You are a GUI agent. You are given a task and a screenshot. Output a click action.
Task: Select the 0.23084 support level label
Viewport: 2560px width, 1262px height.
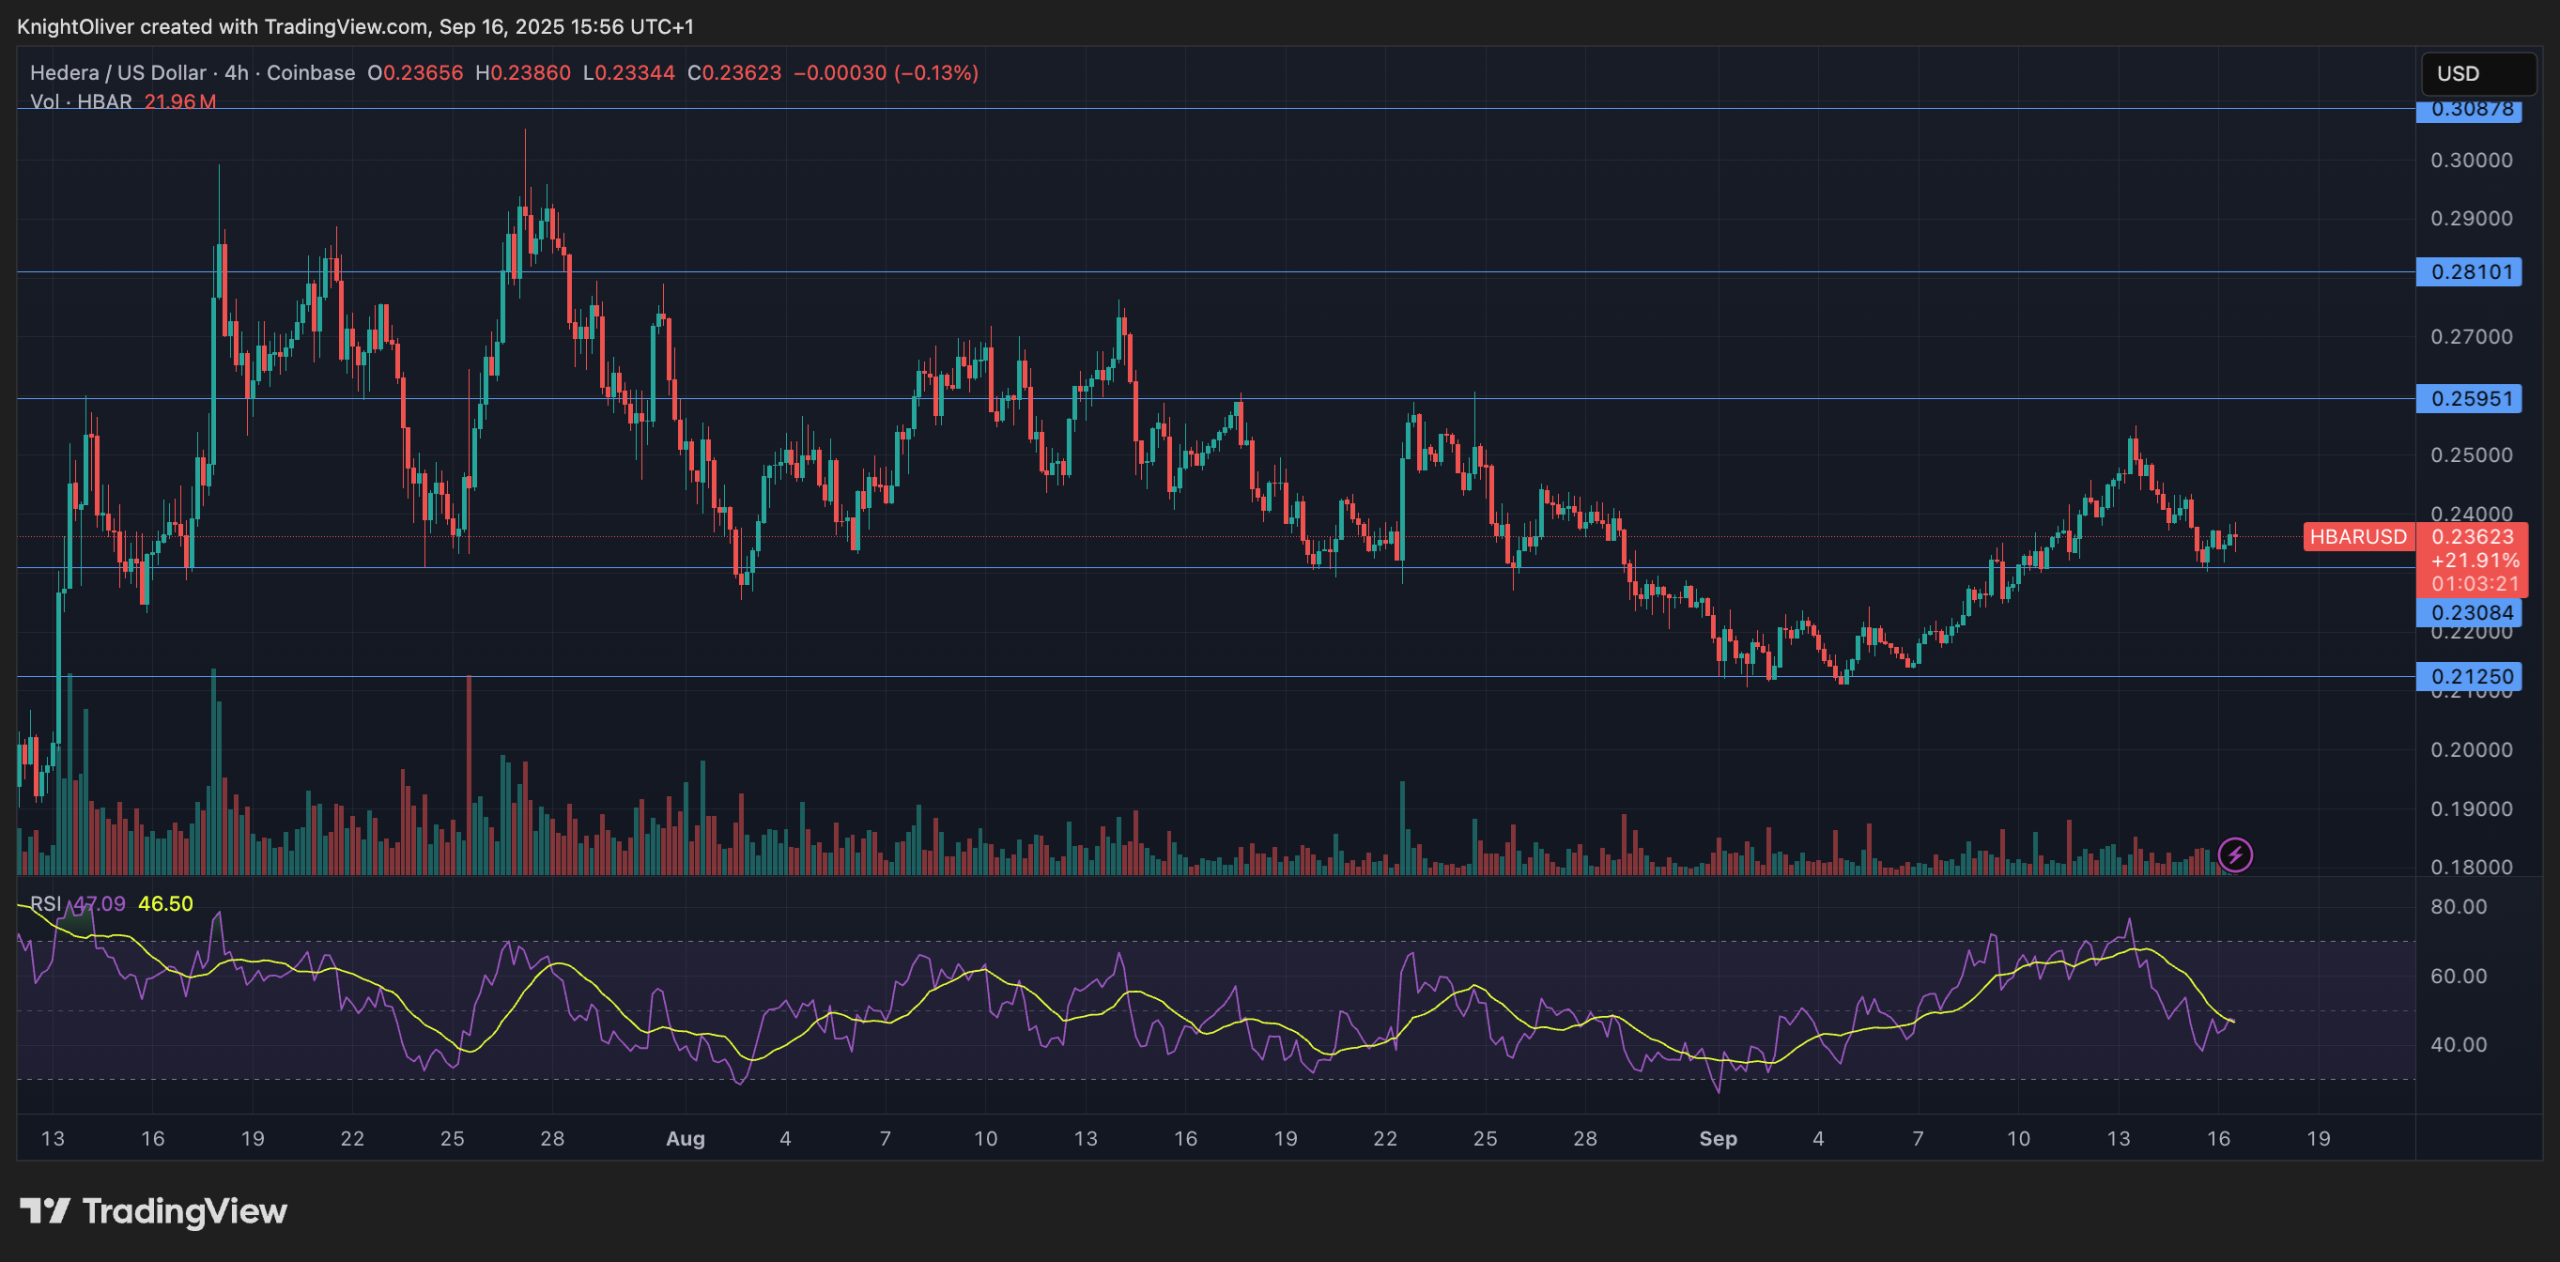click(x=2469, y=613)
